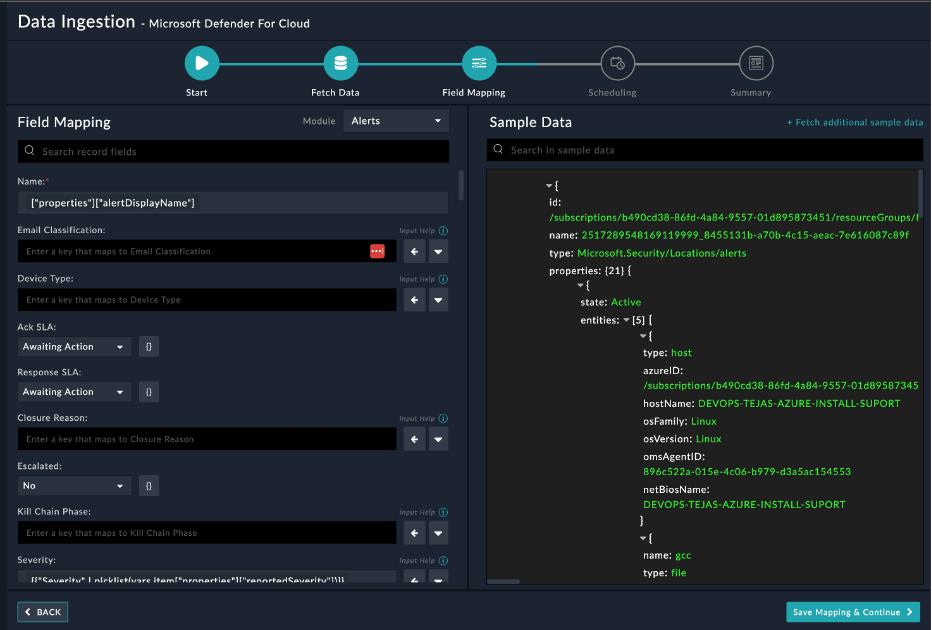Viewport: 932px width, 630px height.
Task: Click curly braces button next to Ack SLA
Action: (x=148, y=347)
